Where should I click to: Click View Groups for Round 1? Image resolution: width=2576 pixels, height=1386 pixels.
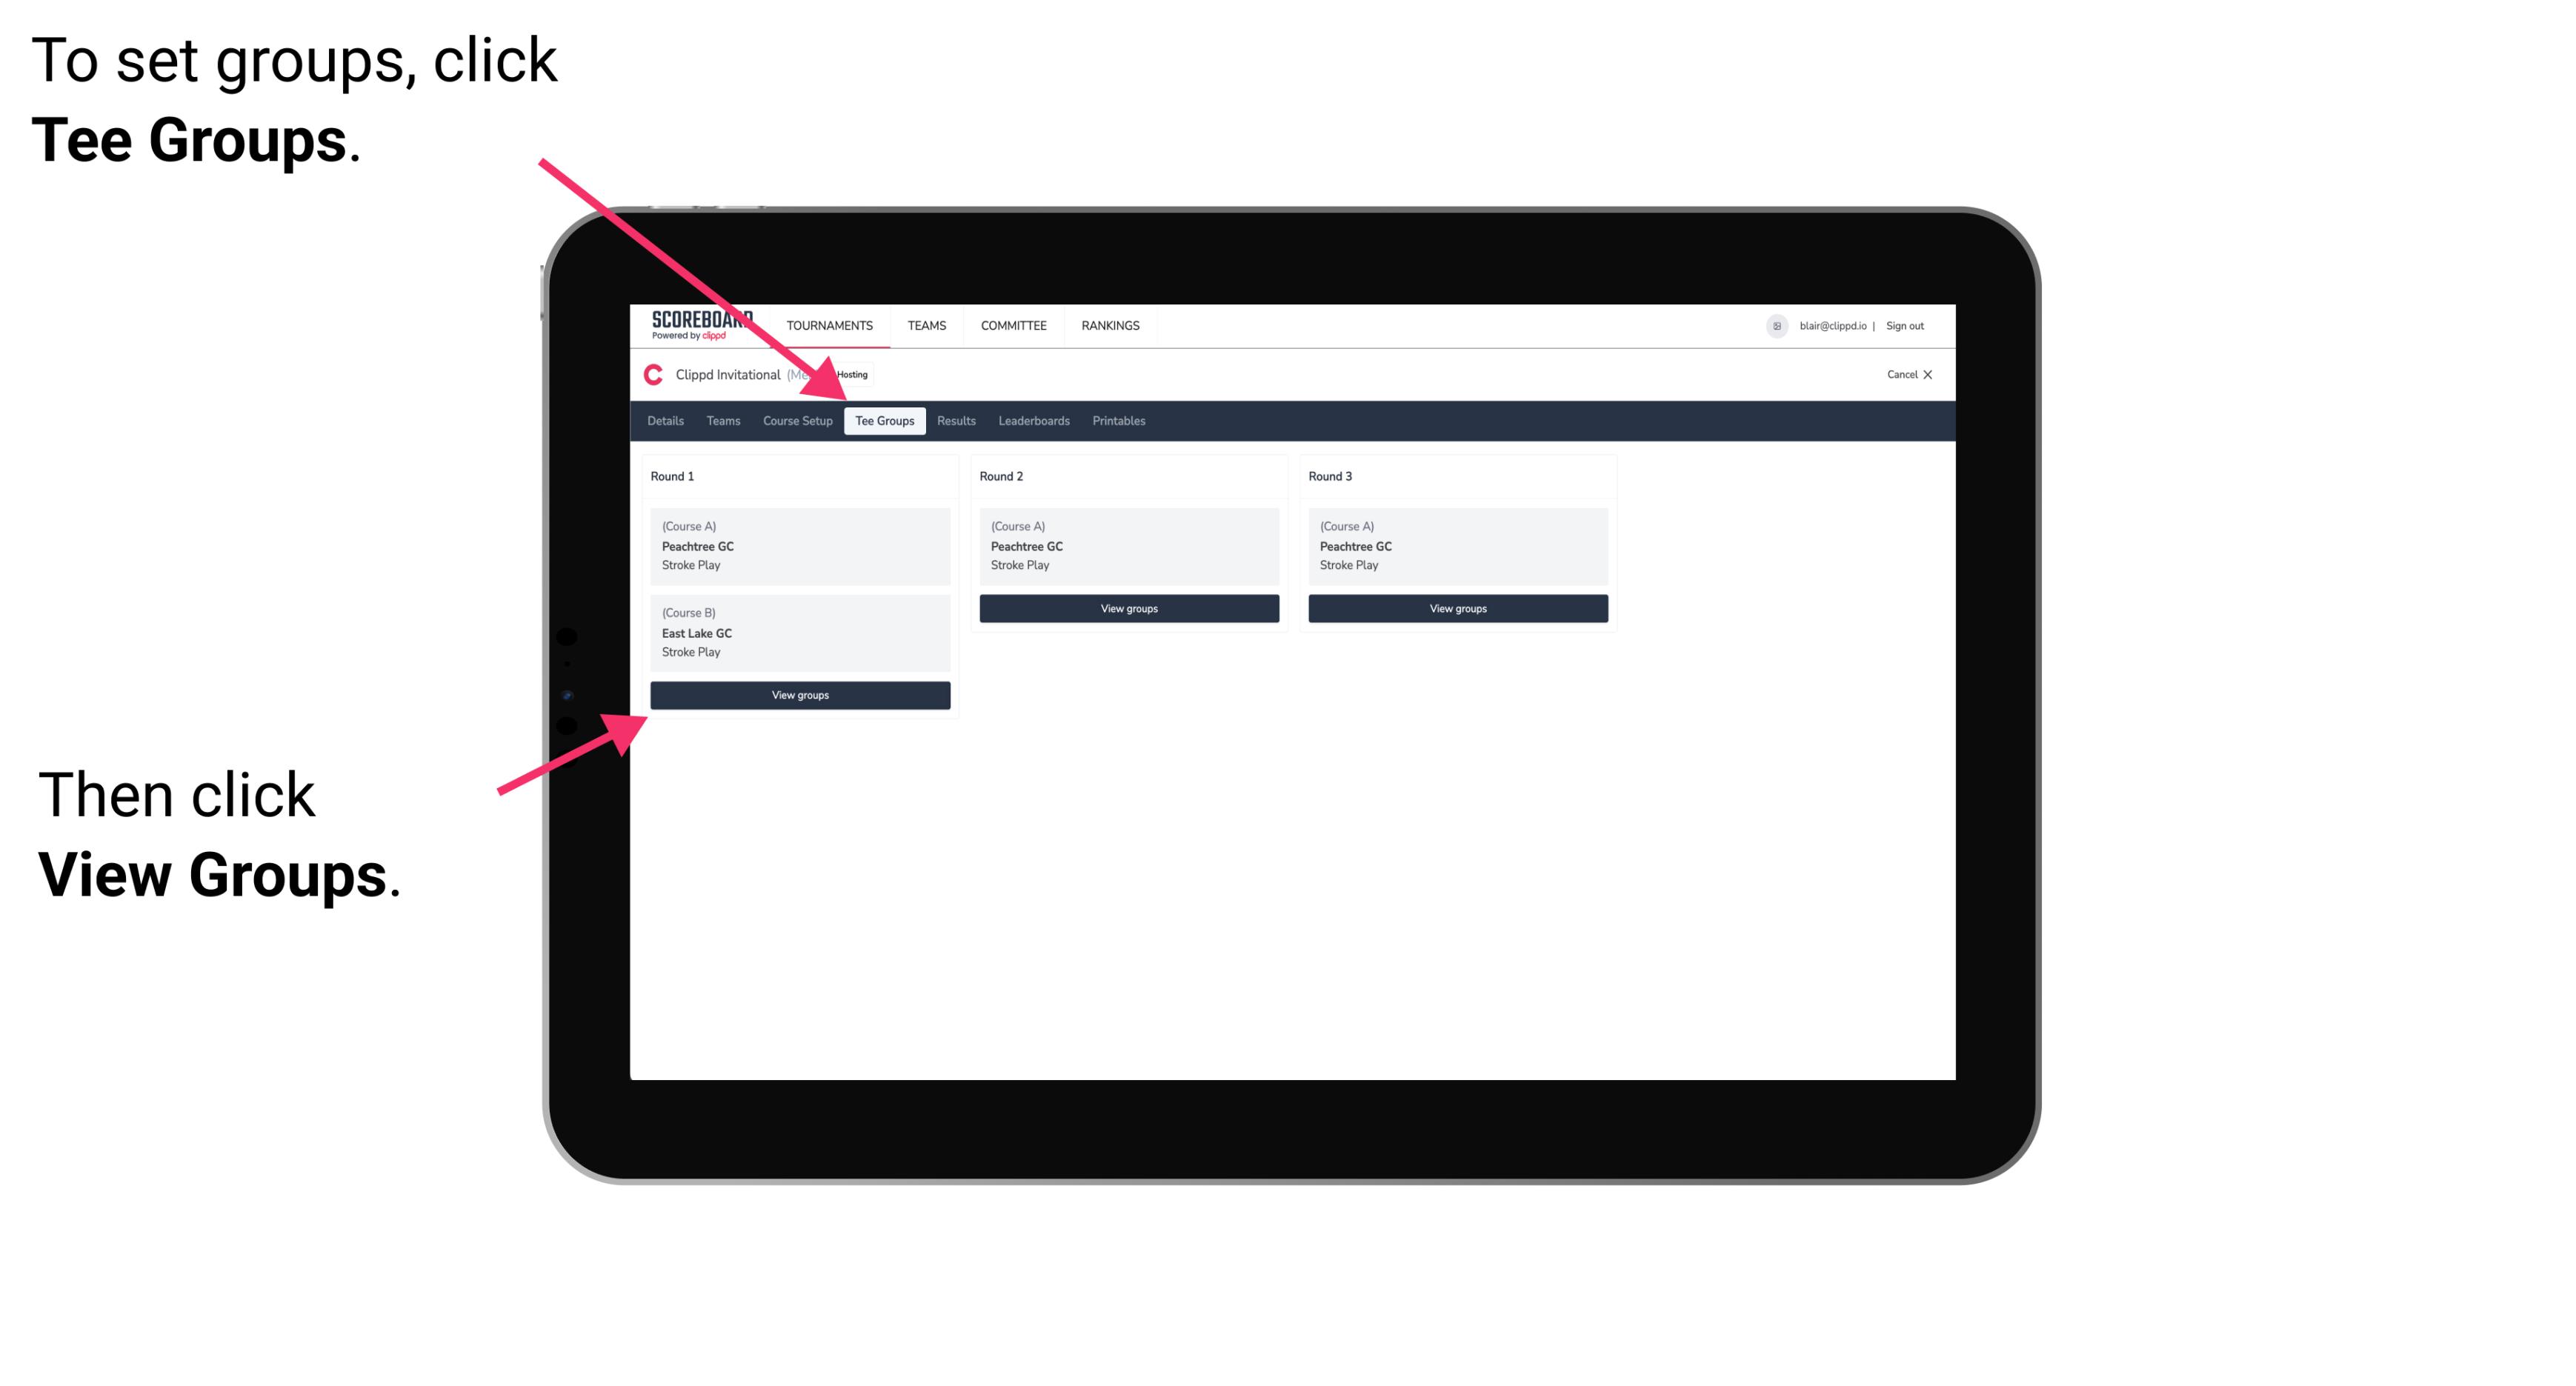pyautogui.click(x=801, y=695)
